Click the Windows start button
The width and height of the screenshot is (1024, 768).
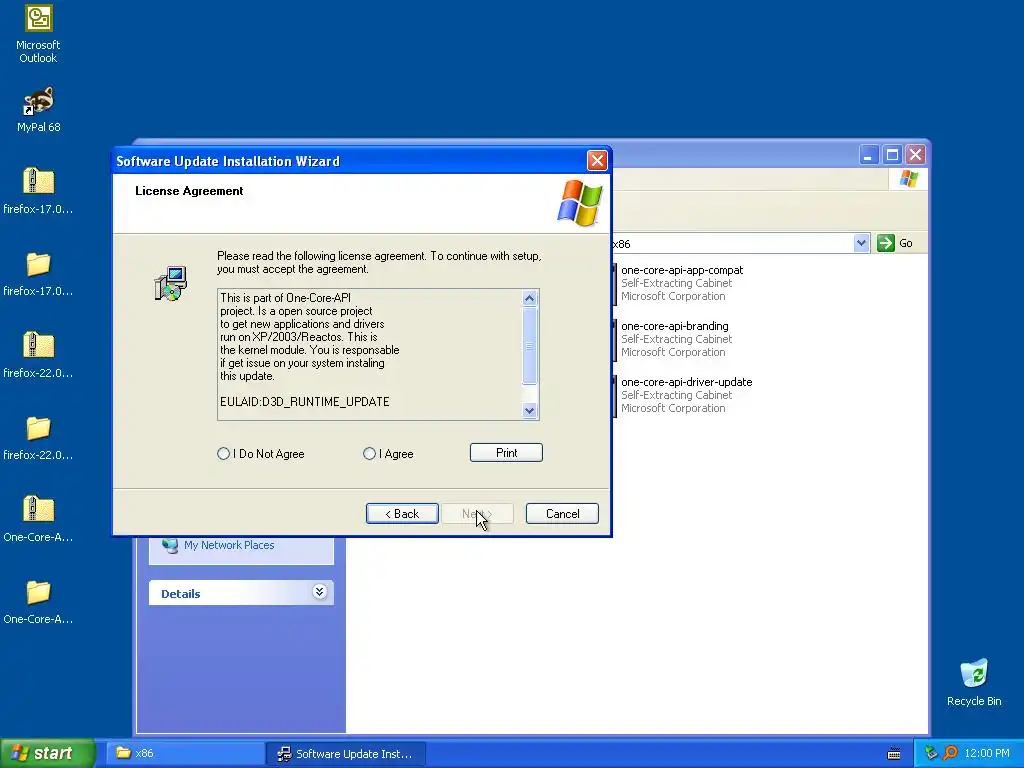point(48,753)
